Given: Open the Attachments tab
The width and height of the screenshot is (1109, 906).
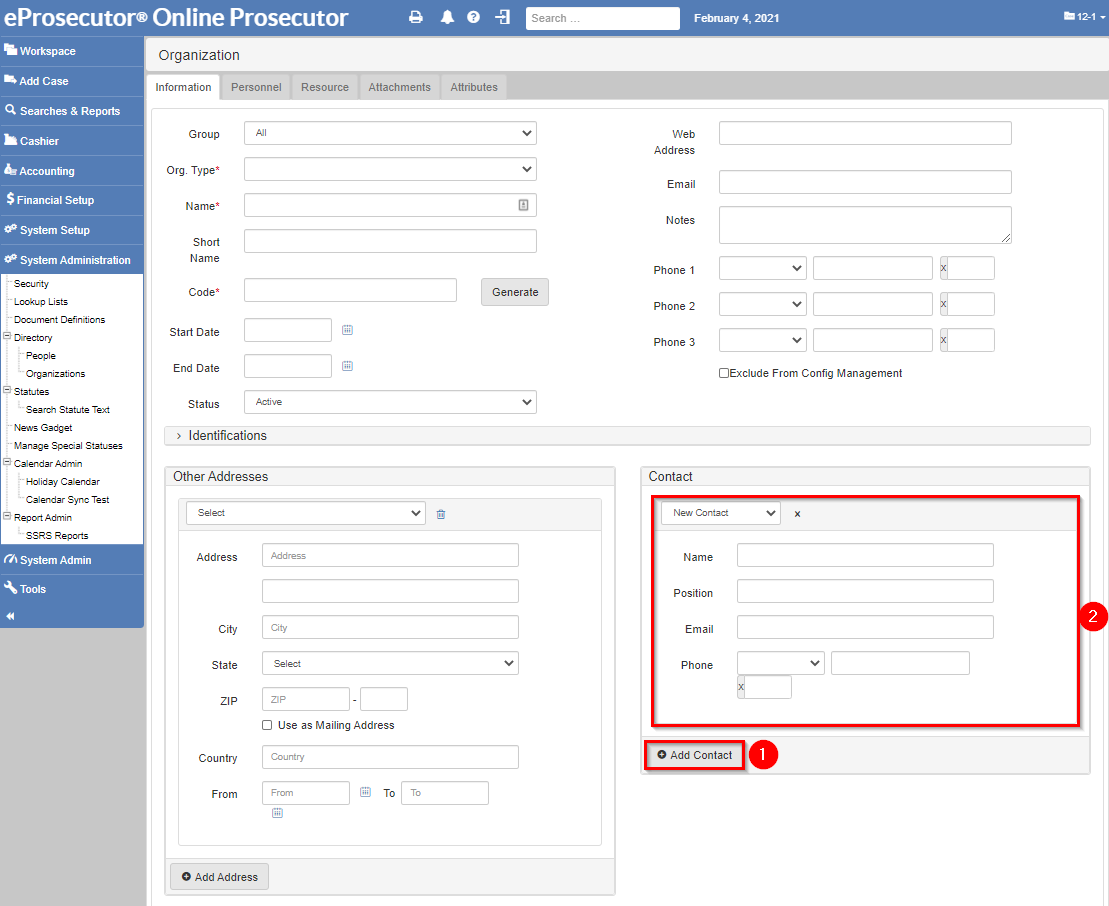Looking at the screenshot, I should tap(399, 87).
